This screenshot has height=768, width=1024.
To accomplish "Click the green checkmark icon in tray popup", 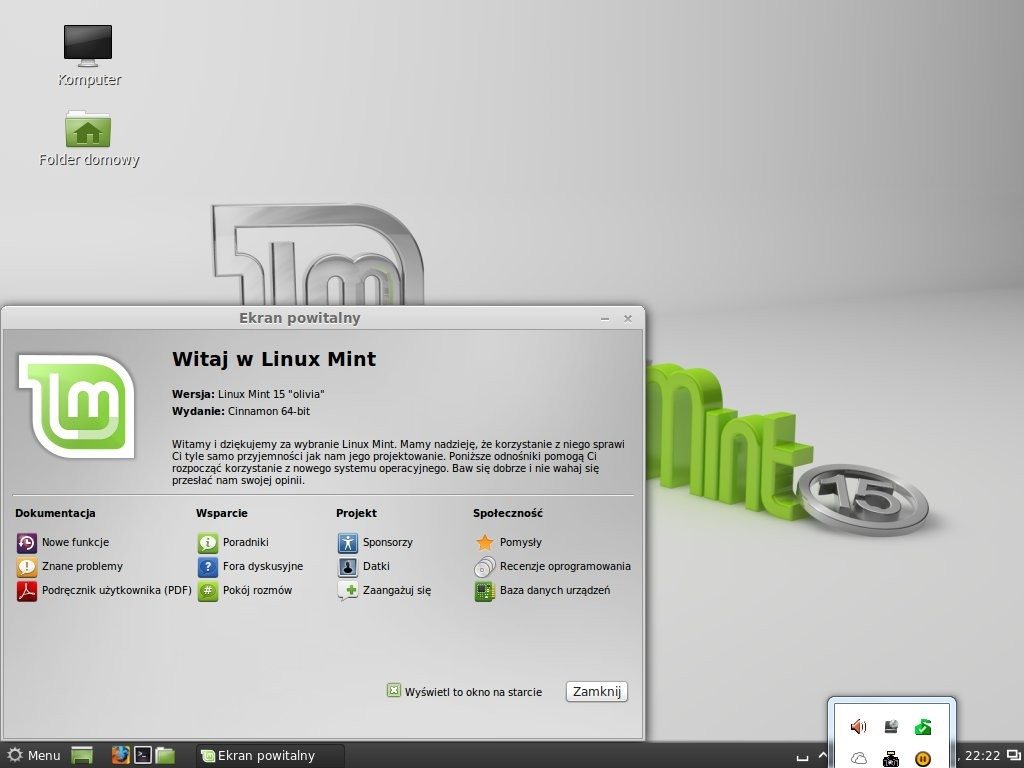I will click(923, 726).
